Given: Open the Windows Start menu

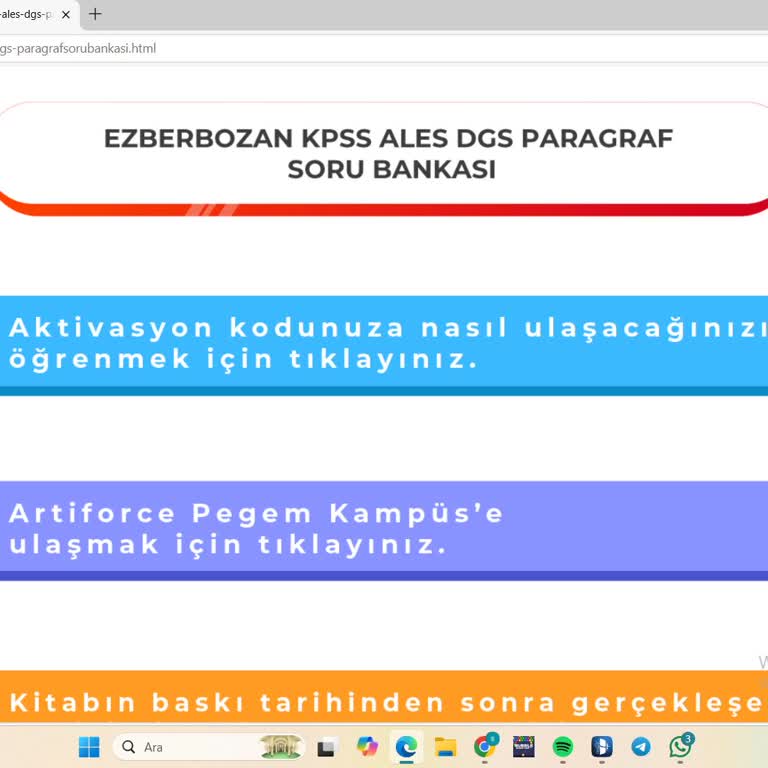Looking at the screenshot, I should tap(89, 747).
